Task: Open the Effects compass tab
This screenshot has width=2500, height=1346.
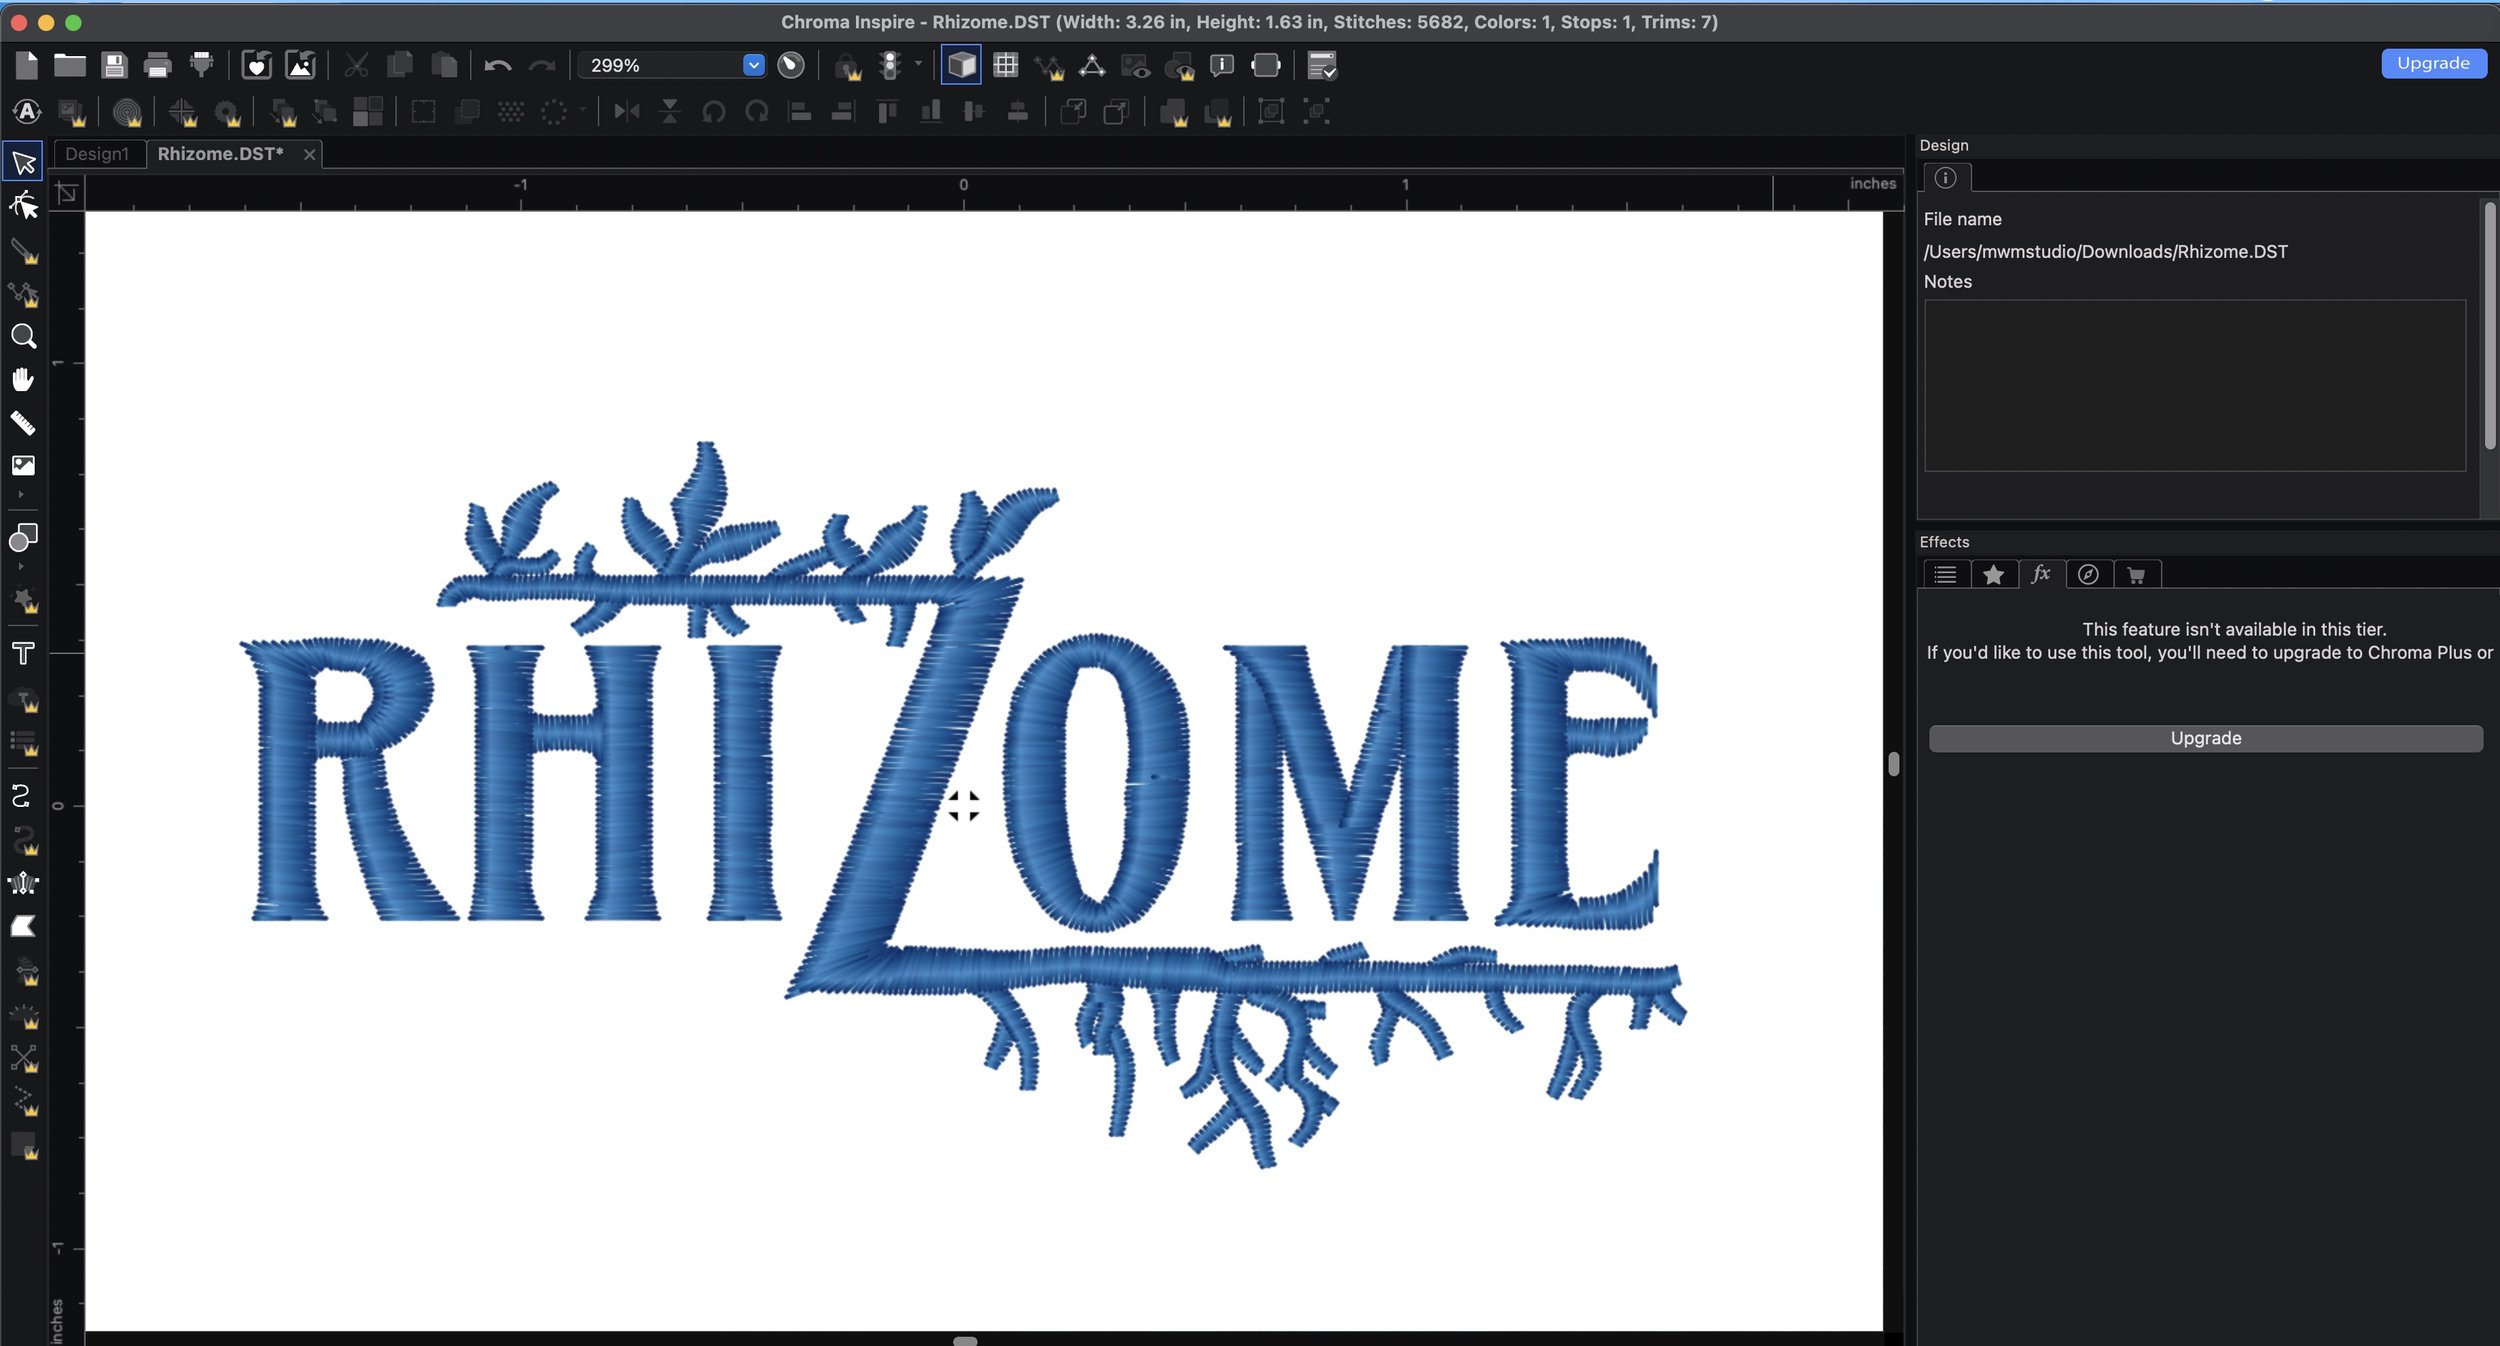Action: (x=2089, y=574)
